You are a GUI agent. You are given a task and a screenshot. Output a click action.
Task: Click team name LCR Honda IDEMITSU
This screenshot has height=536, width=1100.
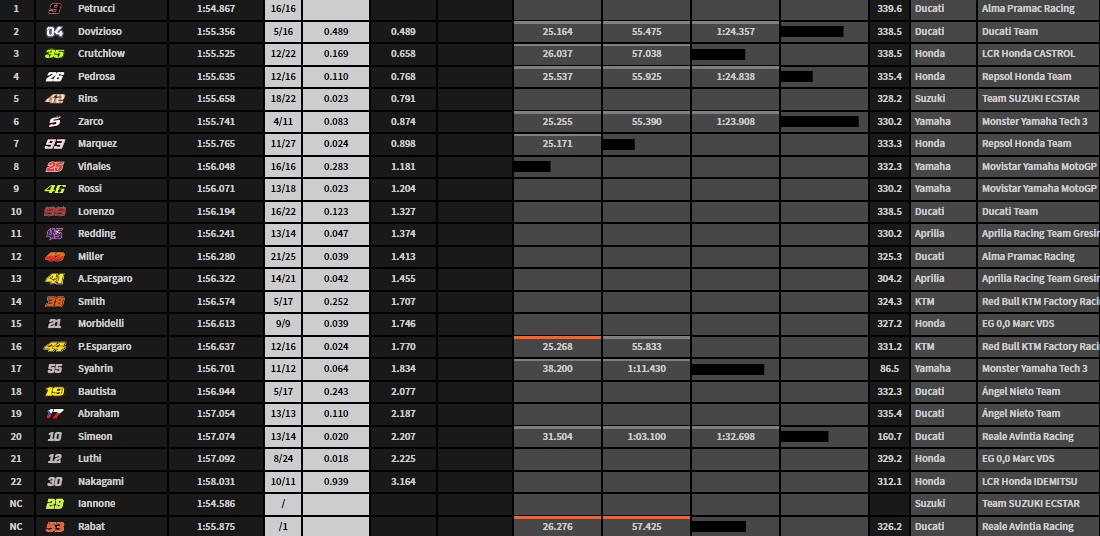point(1030,481)
